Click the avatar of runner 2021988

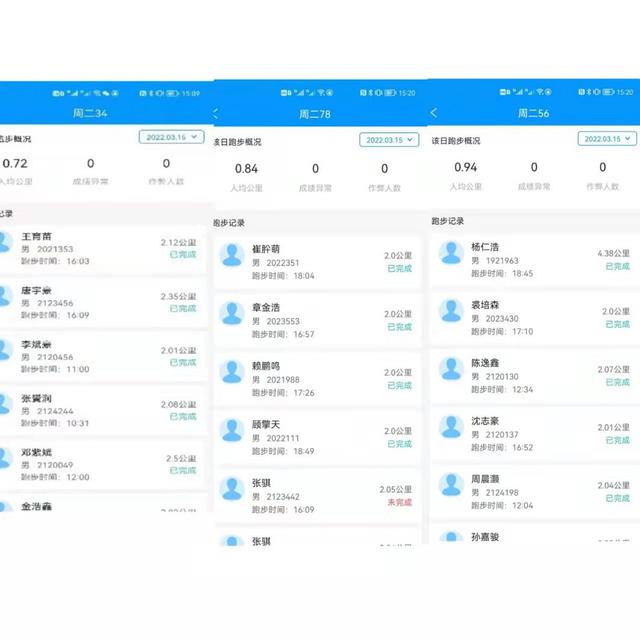pyautogui.click(x=232, y=372)
